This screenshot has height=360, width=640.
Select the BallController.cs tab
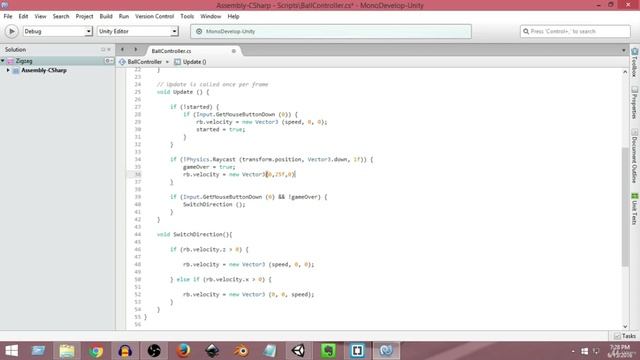[171, 51]
